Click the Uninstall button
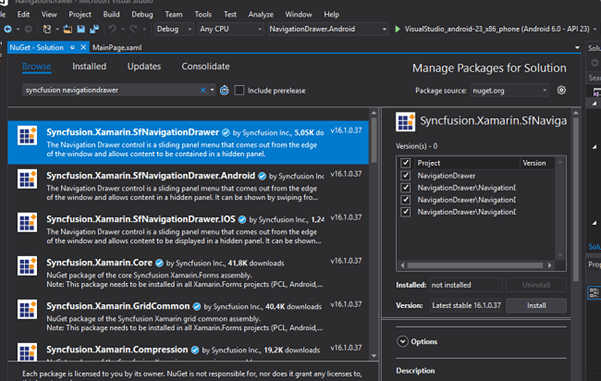Image resolution: width=601 pixels, height=381 pixels. click(x=536, y=285)
